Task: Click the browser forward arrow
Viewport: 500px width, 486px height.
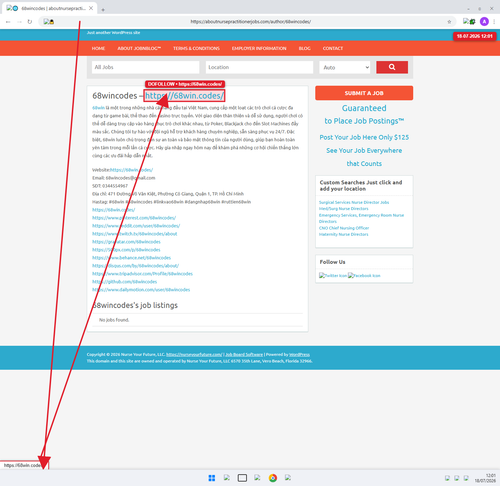Action: point(19,22)
